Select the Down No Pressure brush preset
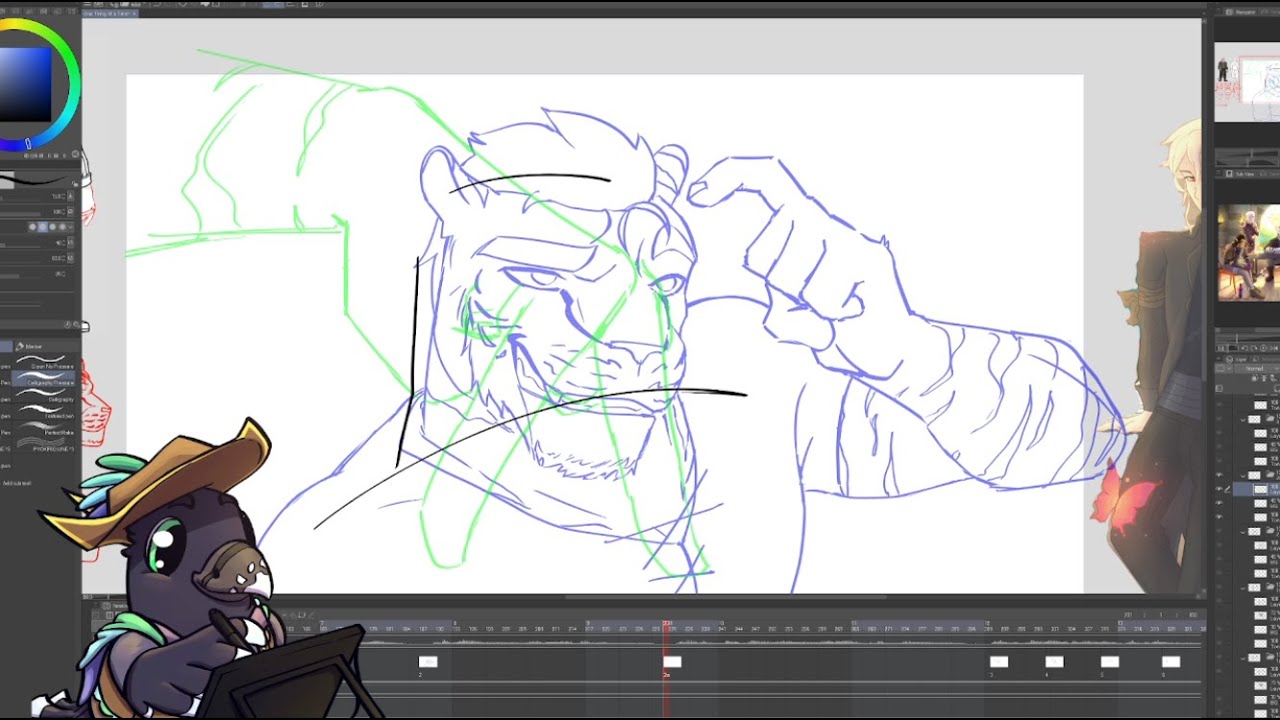This screenshot has height=720, width=1280. tap(44, 362)
